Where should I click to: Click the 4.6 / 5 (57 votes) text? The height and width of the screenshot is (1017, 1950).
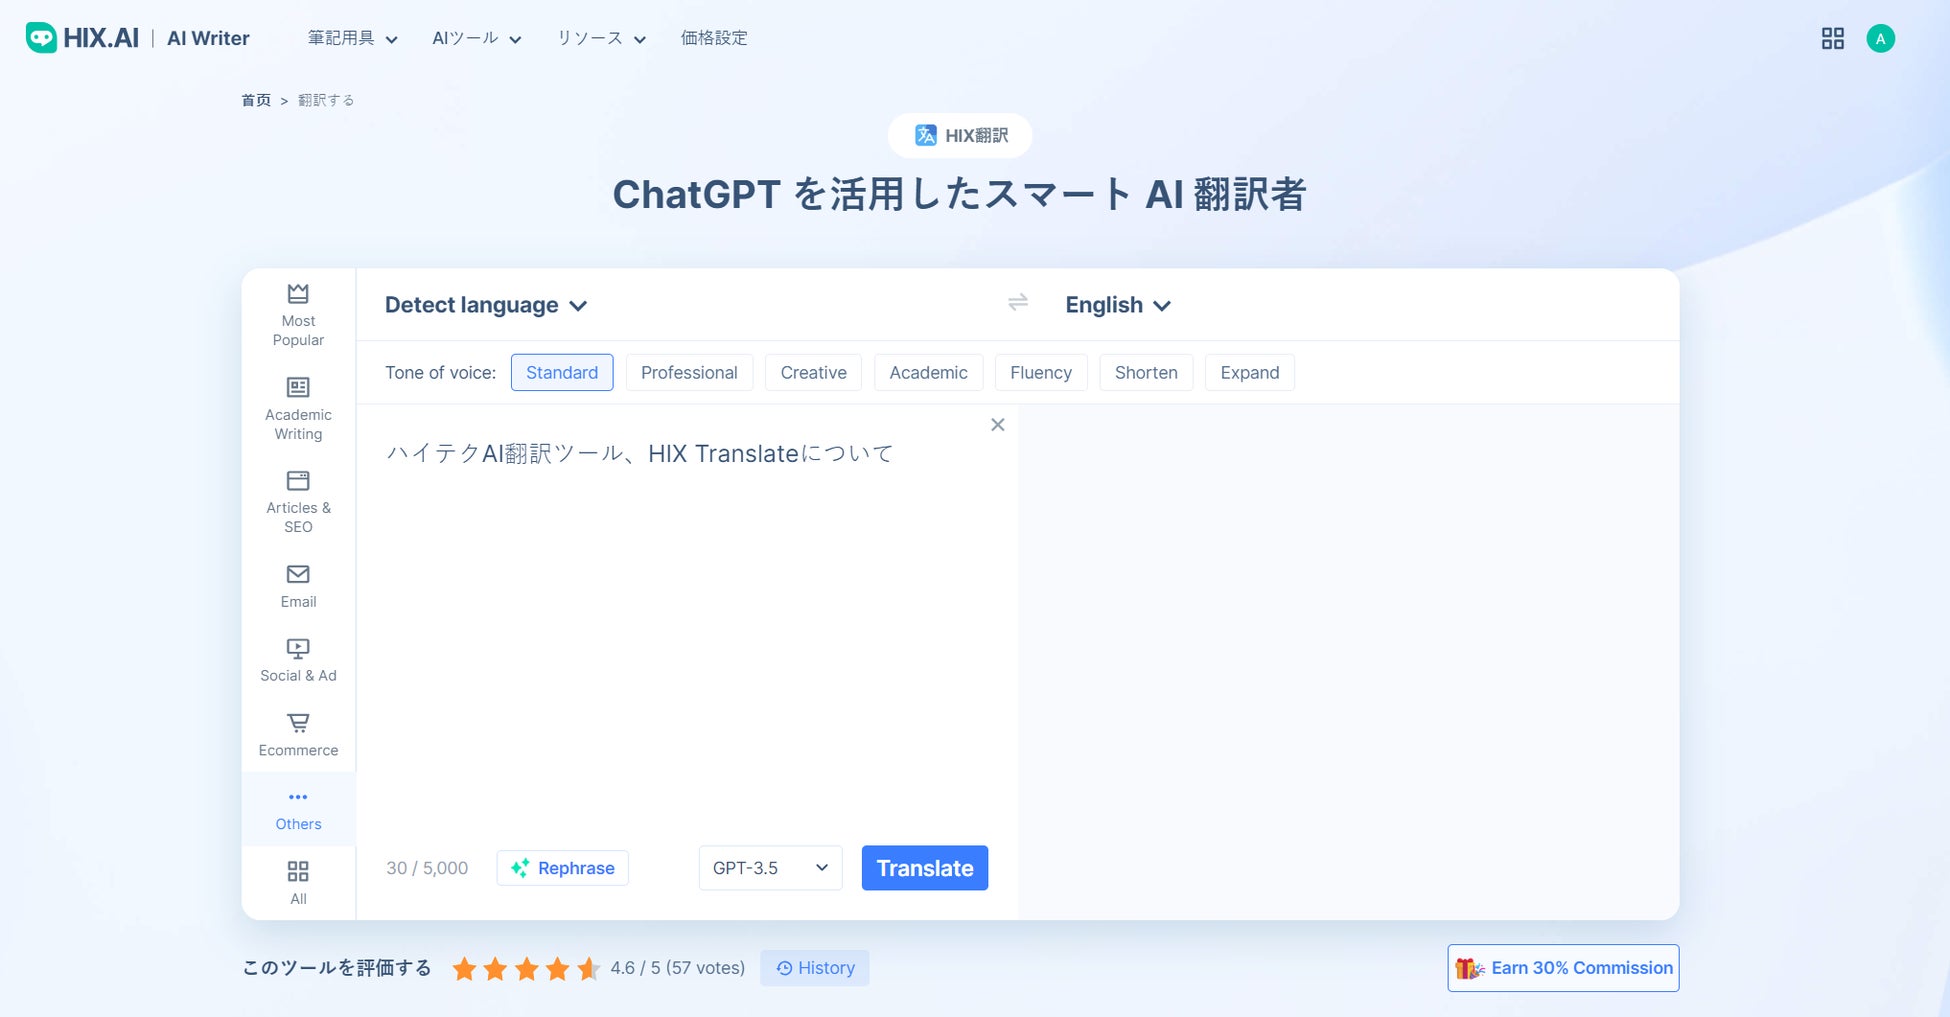[x=678, y=968]
